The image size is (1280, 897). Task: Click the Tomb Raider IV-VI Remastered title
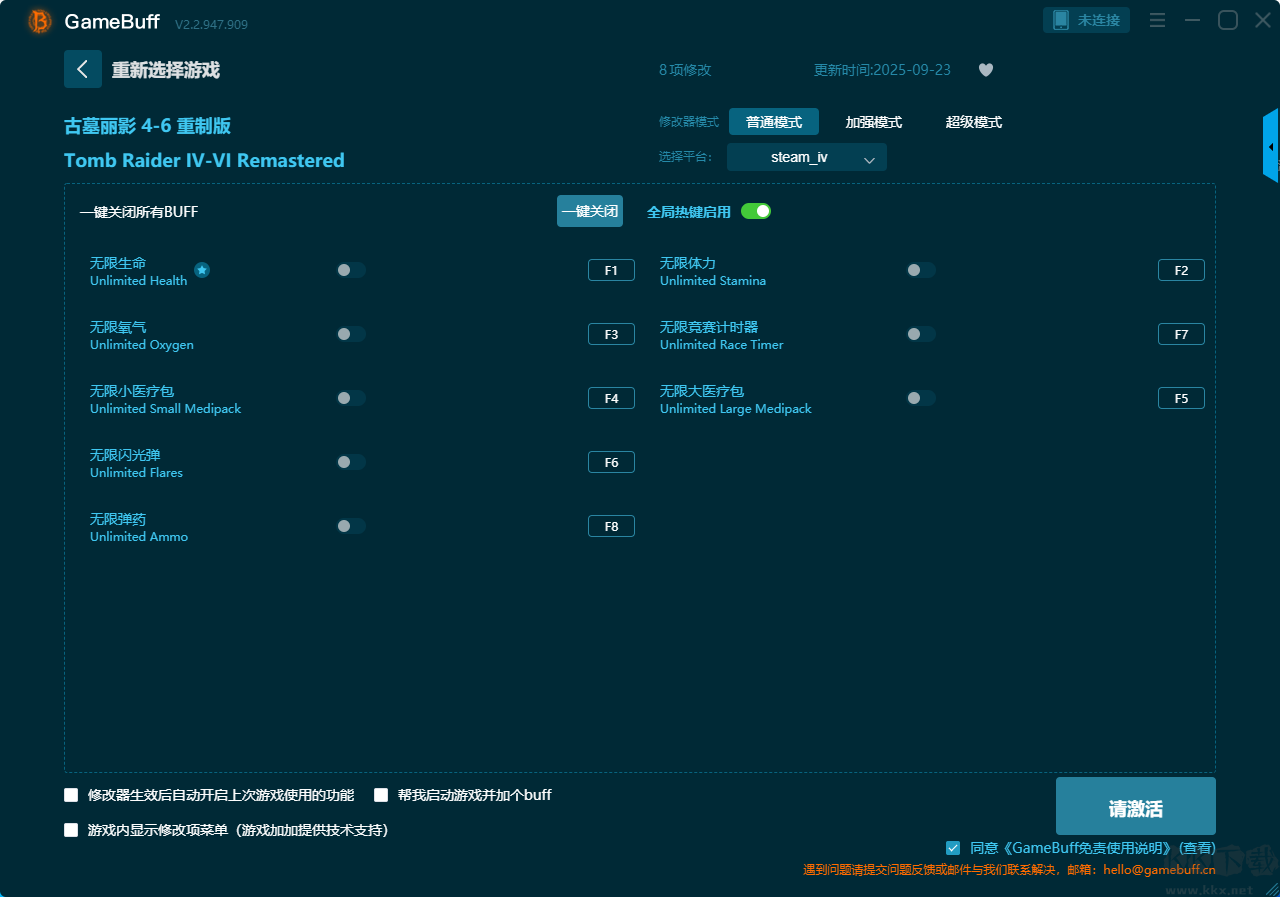coord(204,160)
